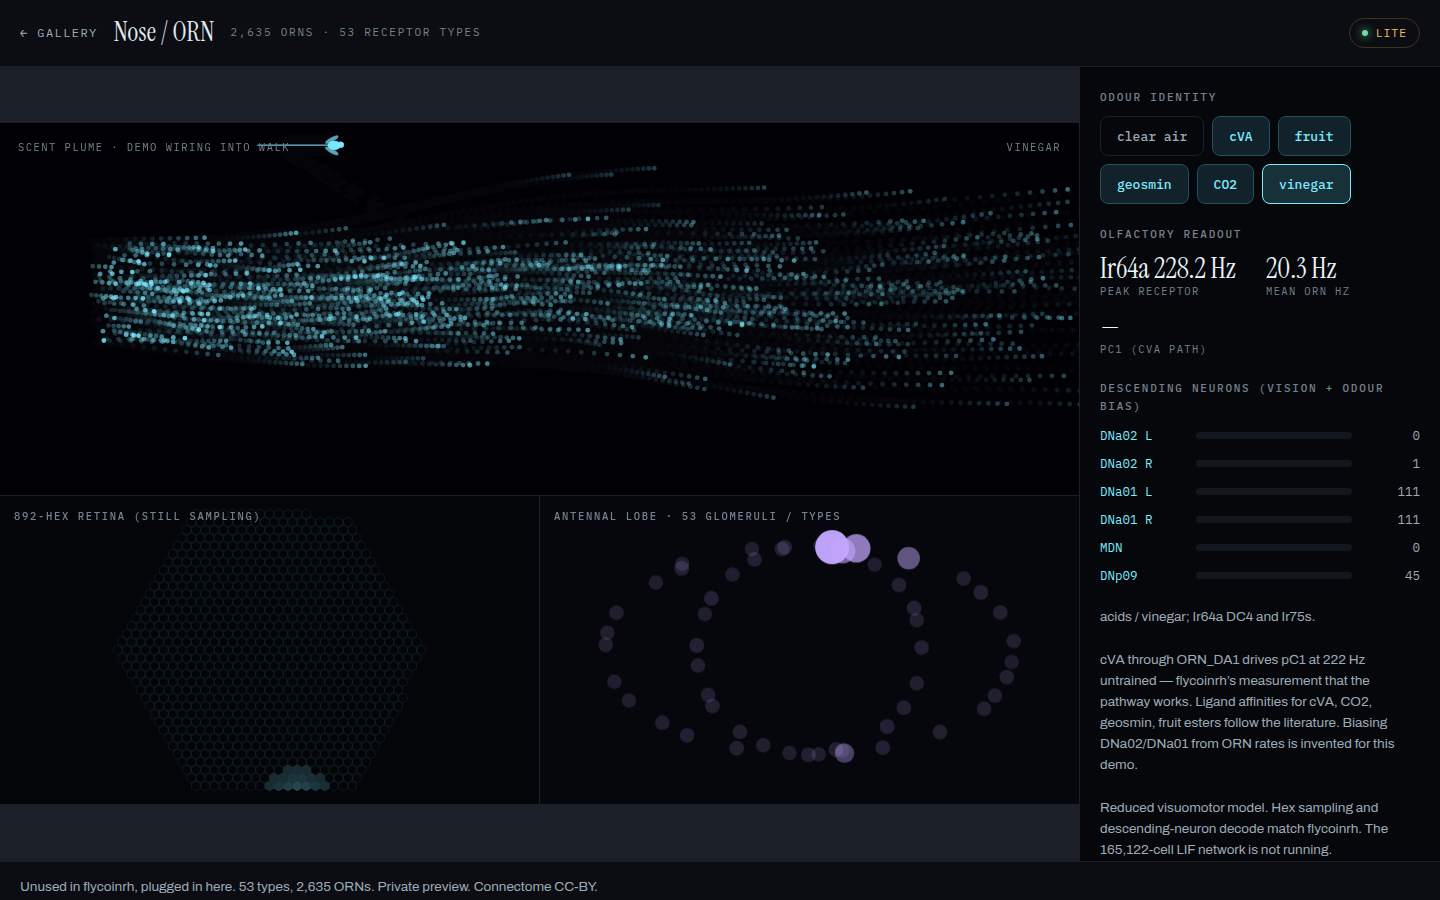1440x900 pixels.
Task: Click the green LITE status dot
Action: click(x=1365, y=33)
